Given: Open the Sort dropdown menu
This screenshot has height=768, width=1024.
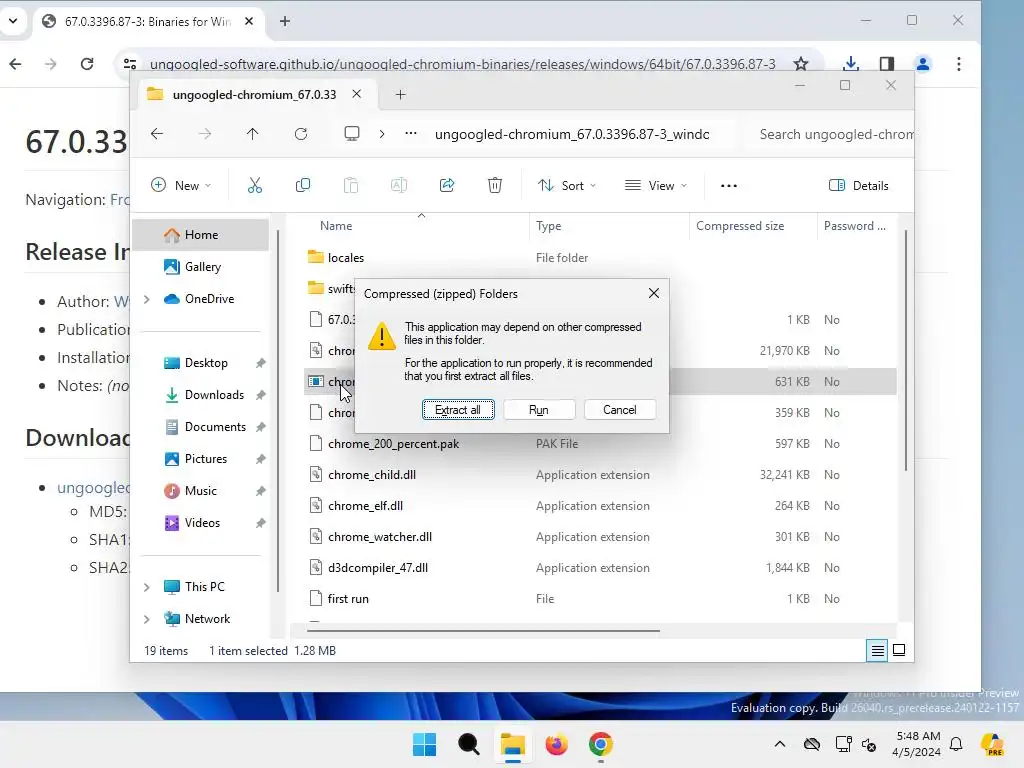Looking at the screenshot, I should pyautogui.click(x=567, y=185).
